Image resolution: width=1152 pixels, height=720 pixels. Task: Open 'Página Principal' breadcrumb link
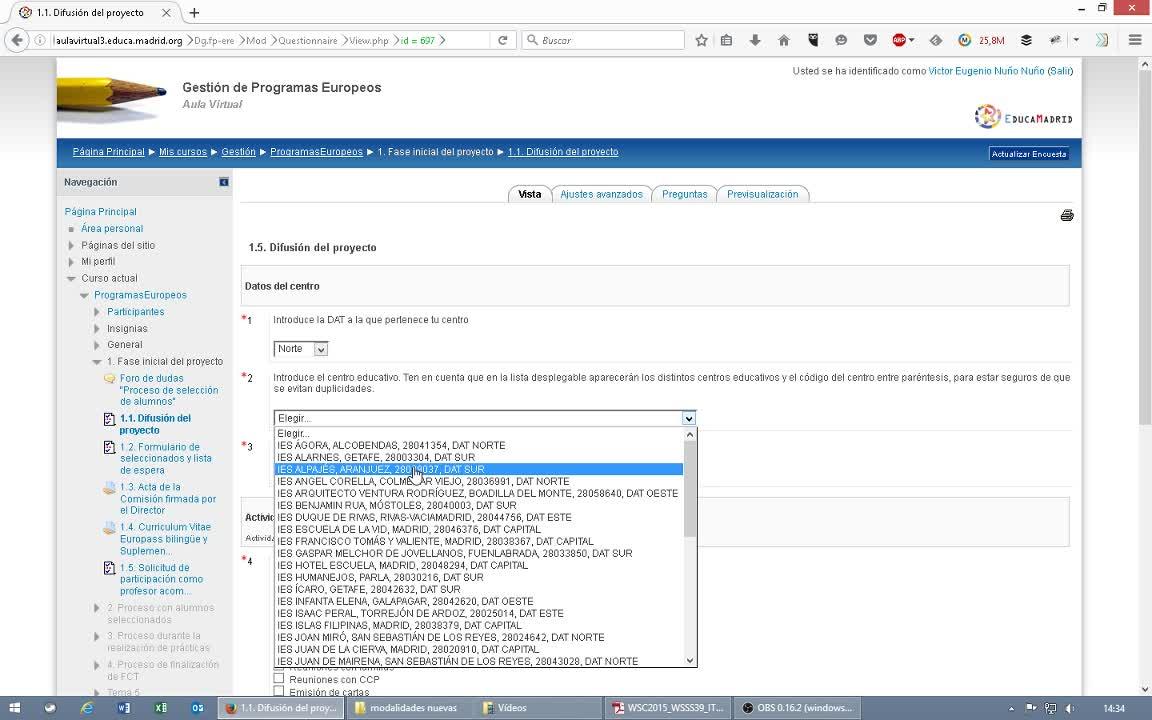click(109, 152)
